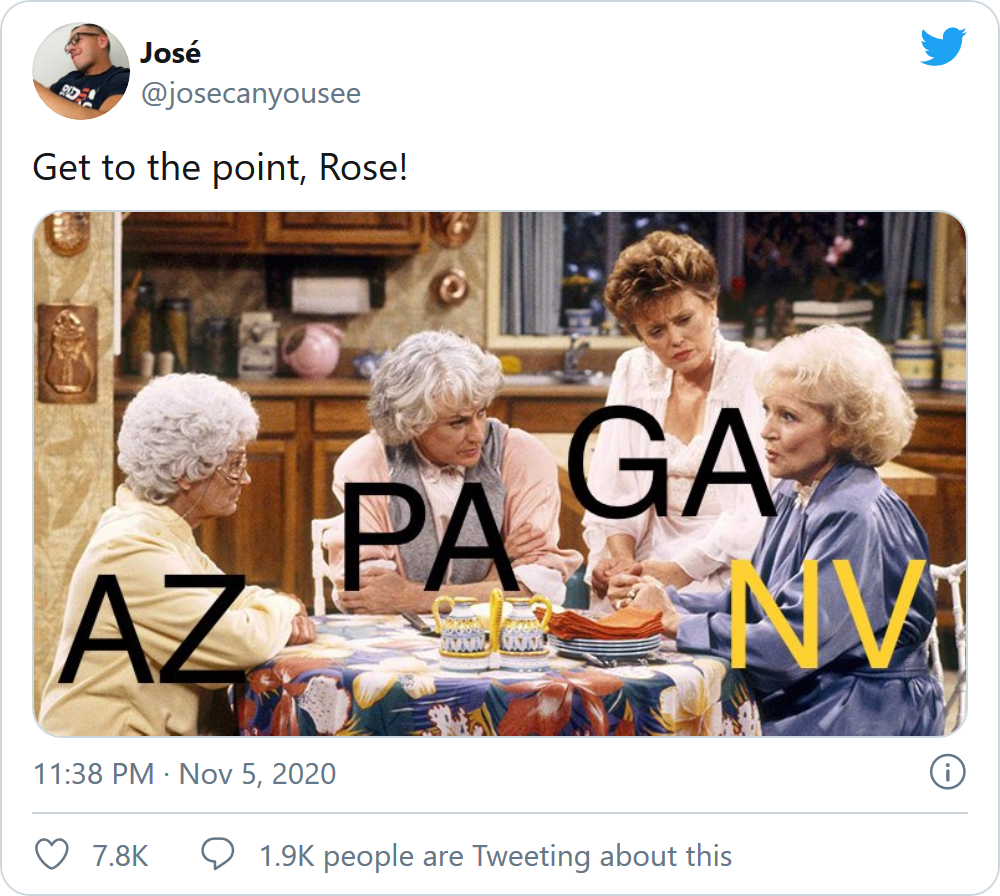Viewport: 1000px width, 896px height.
Task: Click the black PA label in the image
Action: [430, 536]
